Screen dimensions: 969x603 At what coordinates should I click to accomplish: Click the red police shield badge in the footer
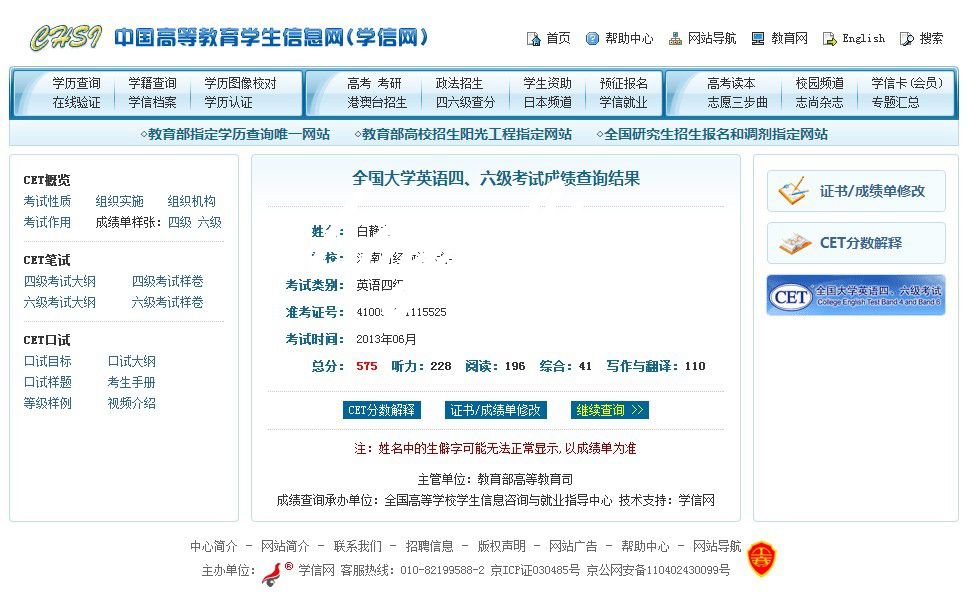pyautogui.click(x=761, y=559)
